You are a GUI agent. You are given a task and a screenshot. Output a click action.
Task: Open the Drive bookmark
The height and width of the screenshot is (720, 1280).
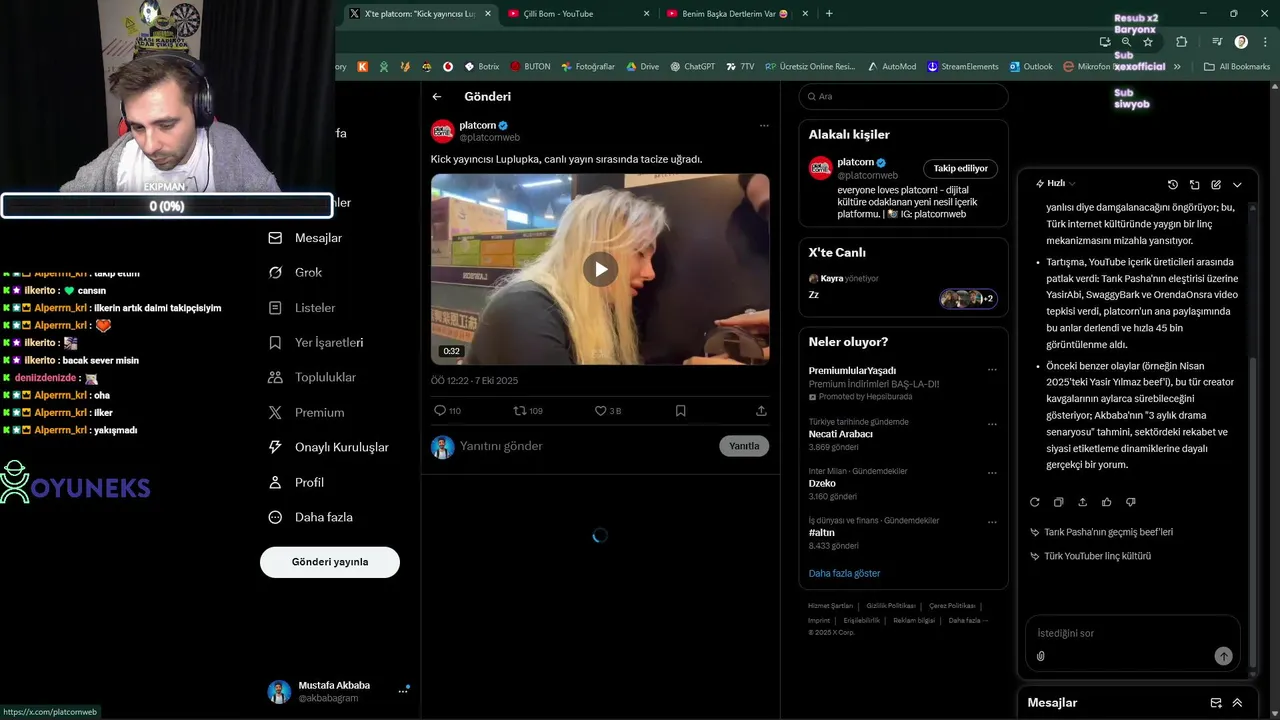(643, 67)
